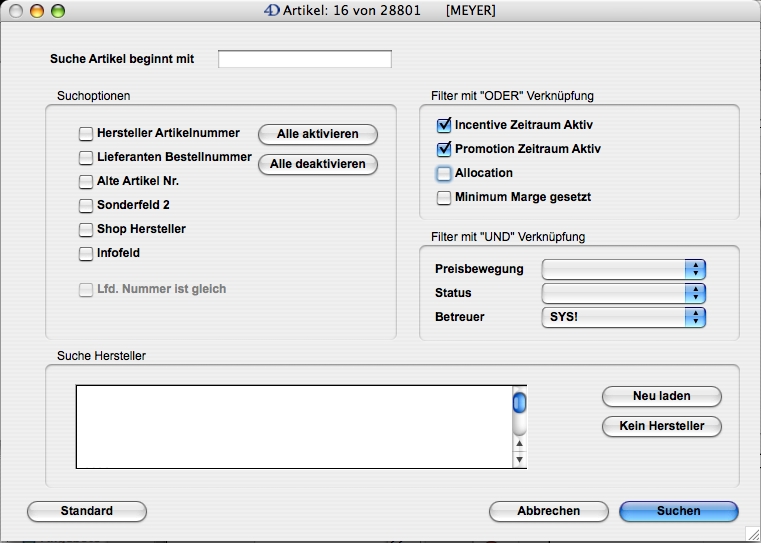761x543 pixels.
Task: Tick the Lieferanten Bestellnummer option
Action: pyautogui.click(x=86, y=157)
